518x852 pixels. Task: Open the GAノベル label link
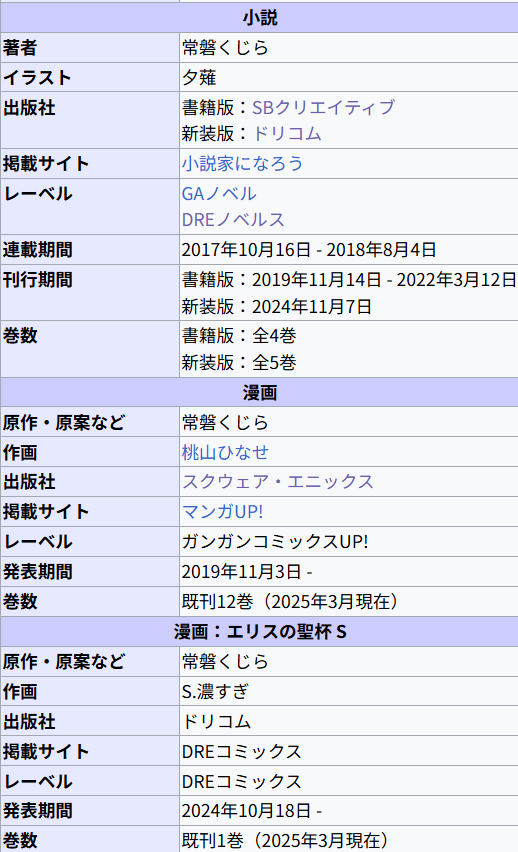click(x=219, y=194)
